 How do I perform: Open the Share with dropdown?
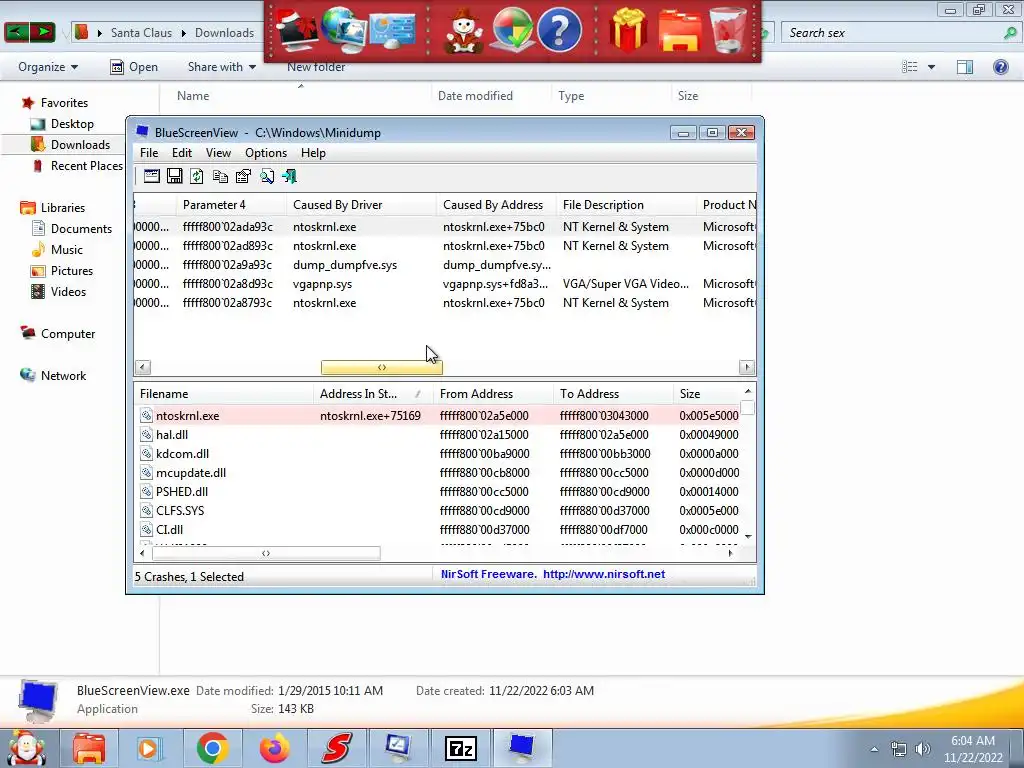point(221,67)
